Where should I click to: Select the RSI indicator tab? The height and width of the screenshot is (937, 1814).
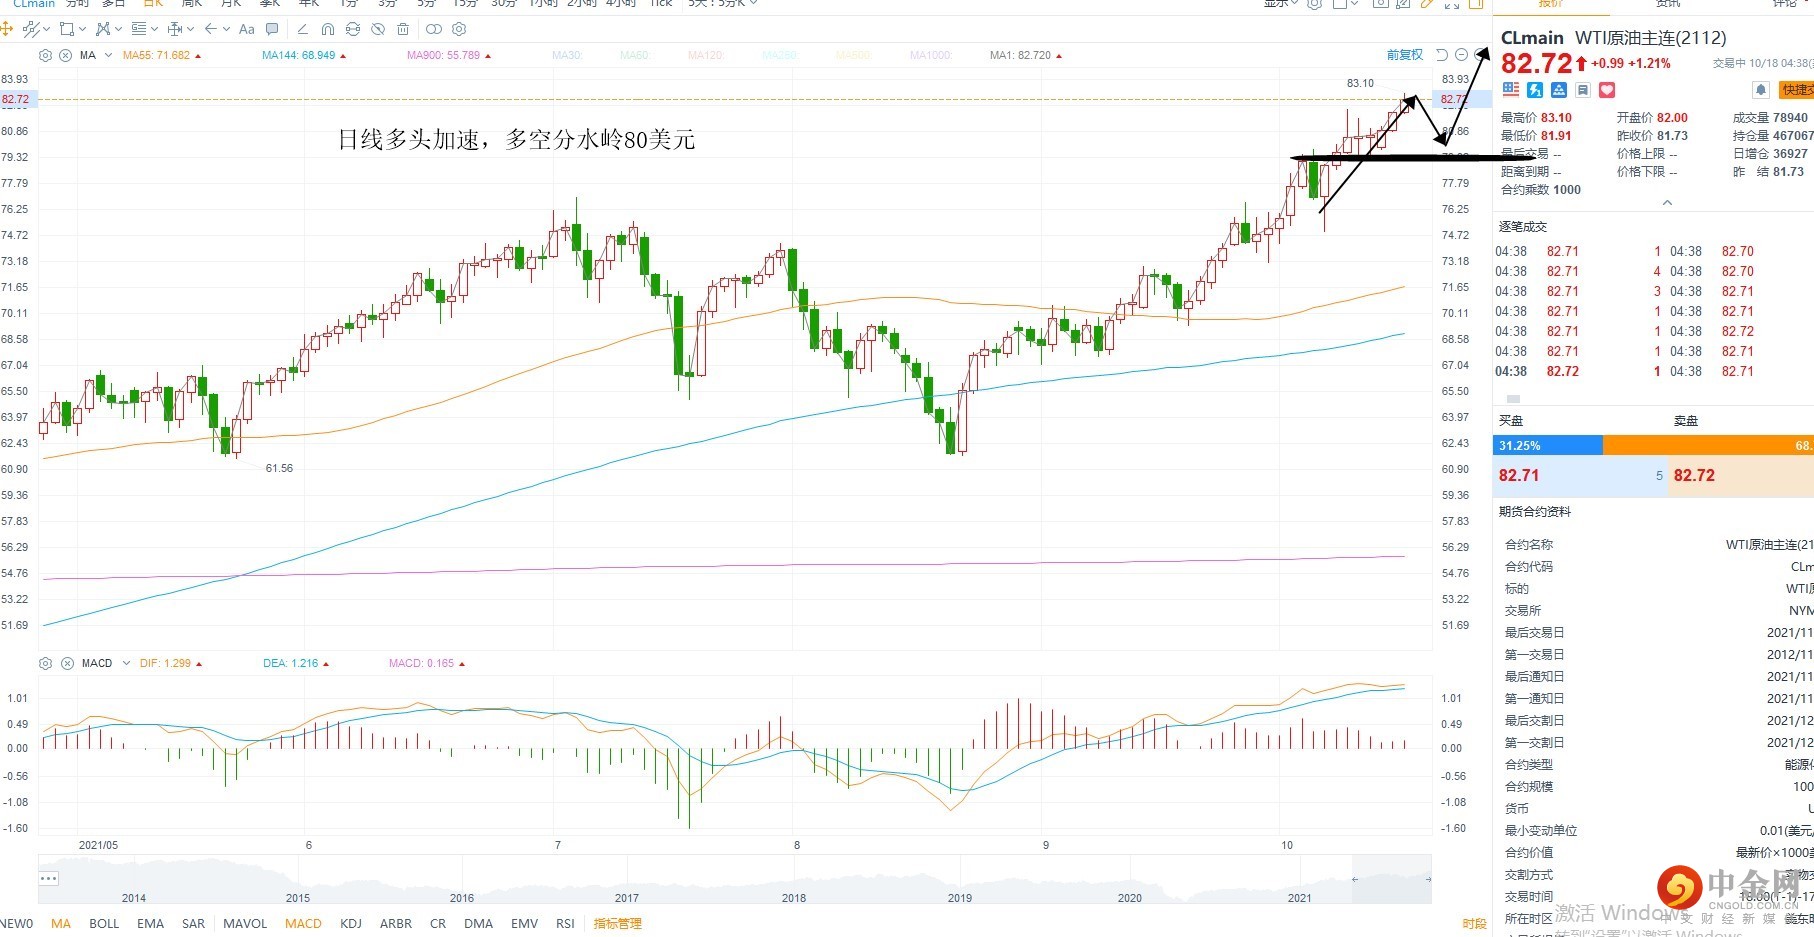565,923
